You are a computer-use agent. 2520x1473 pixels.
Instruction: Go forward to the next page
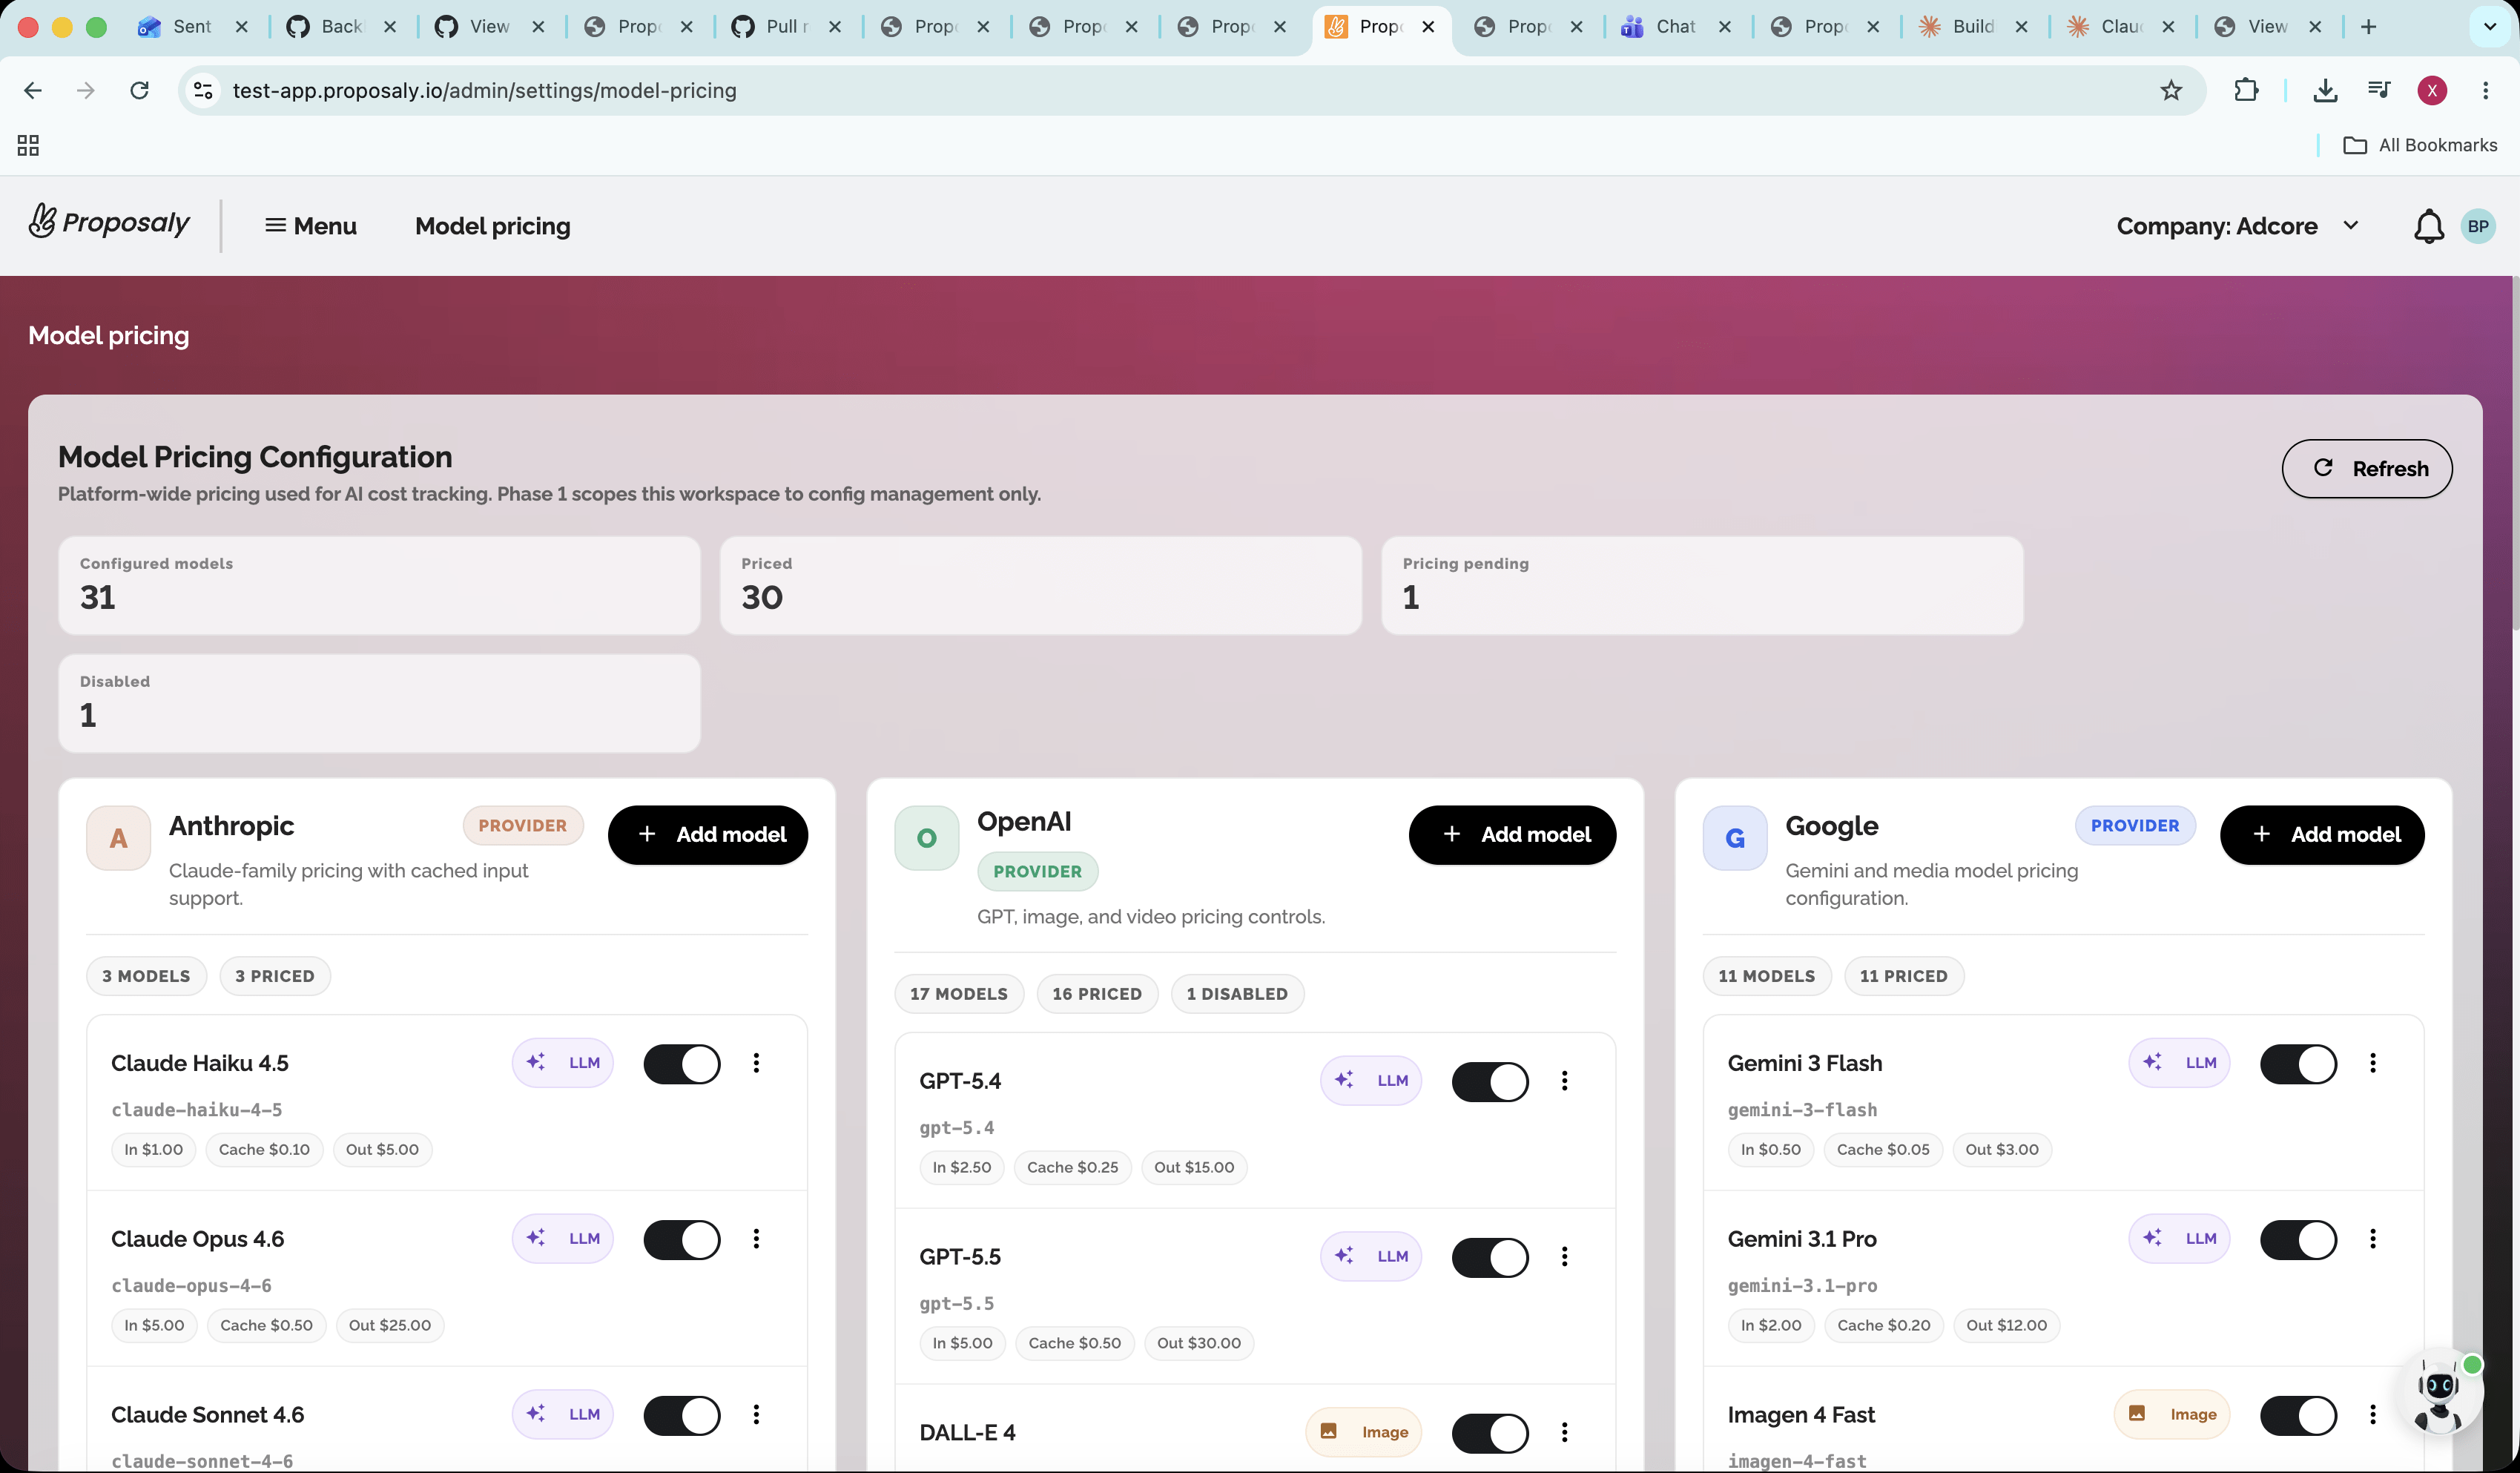click(x=86, y=91)
